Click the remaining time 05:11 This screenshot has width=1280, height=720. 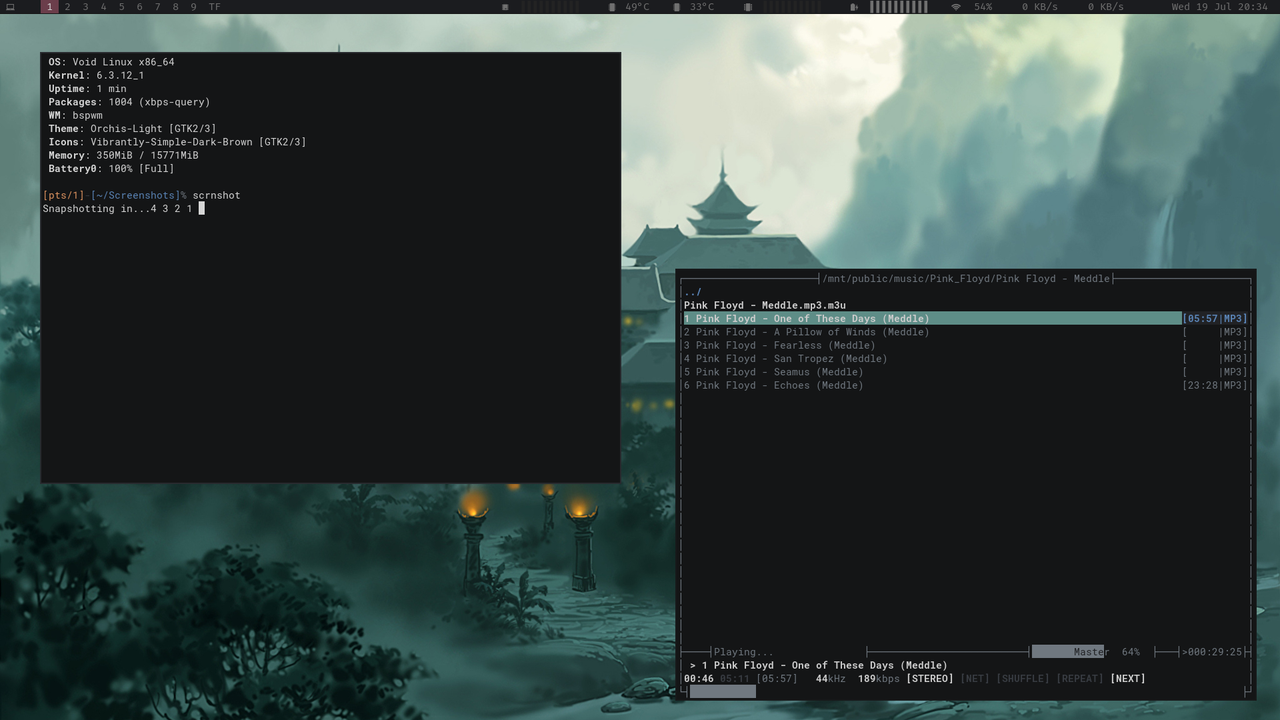pos(735,679)
